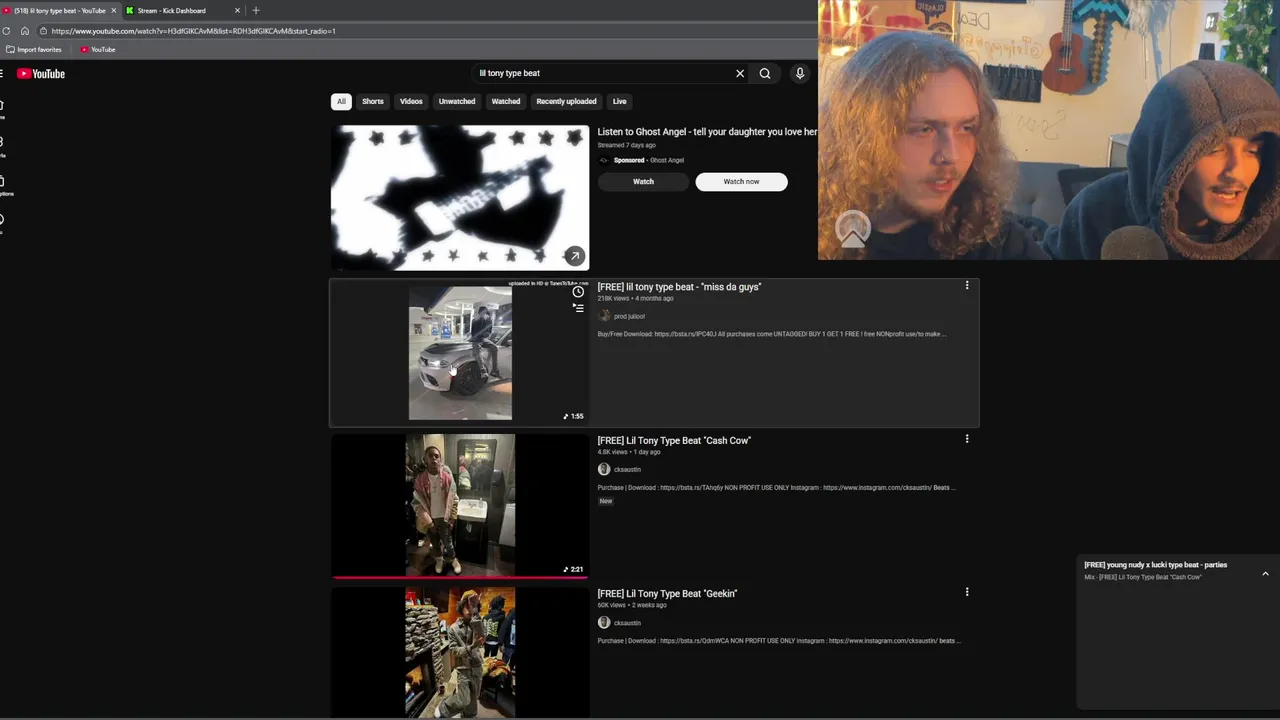Open more options for 'Geekin' video
Screen dimensions: 1280x720
point(967,592)
